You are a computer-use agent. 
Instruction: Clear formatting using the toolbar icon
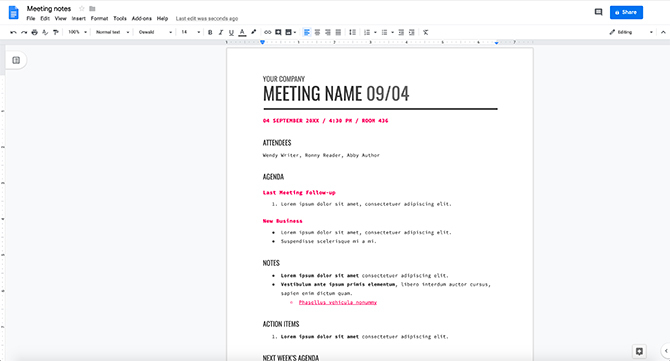tap(426, 32)
